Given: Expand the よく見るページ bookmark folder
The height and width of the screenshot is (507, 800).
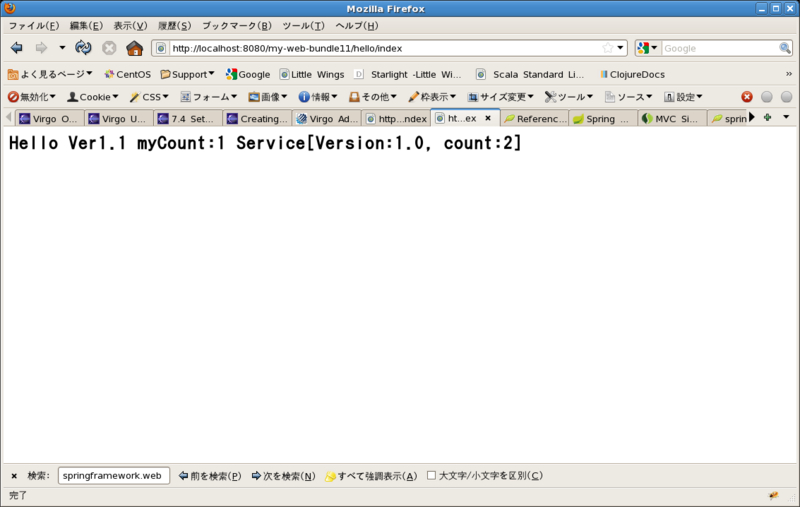Looking at the screenshot, I should click(x=50, y=74).
